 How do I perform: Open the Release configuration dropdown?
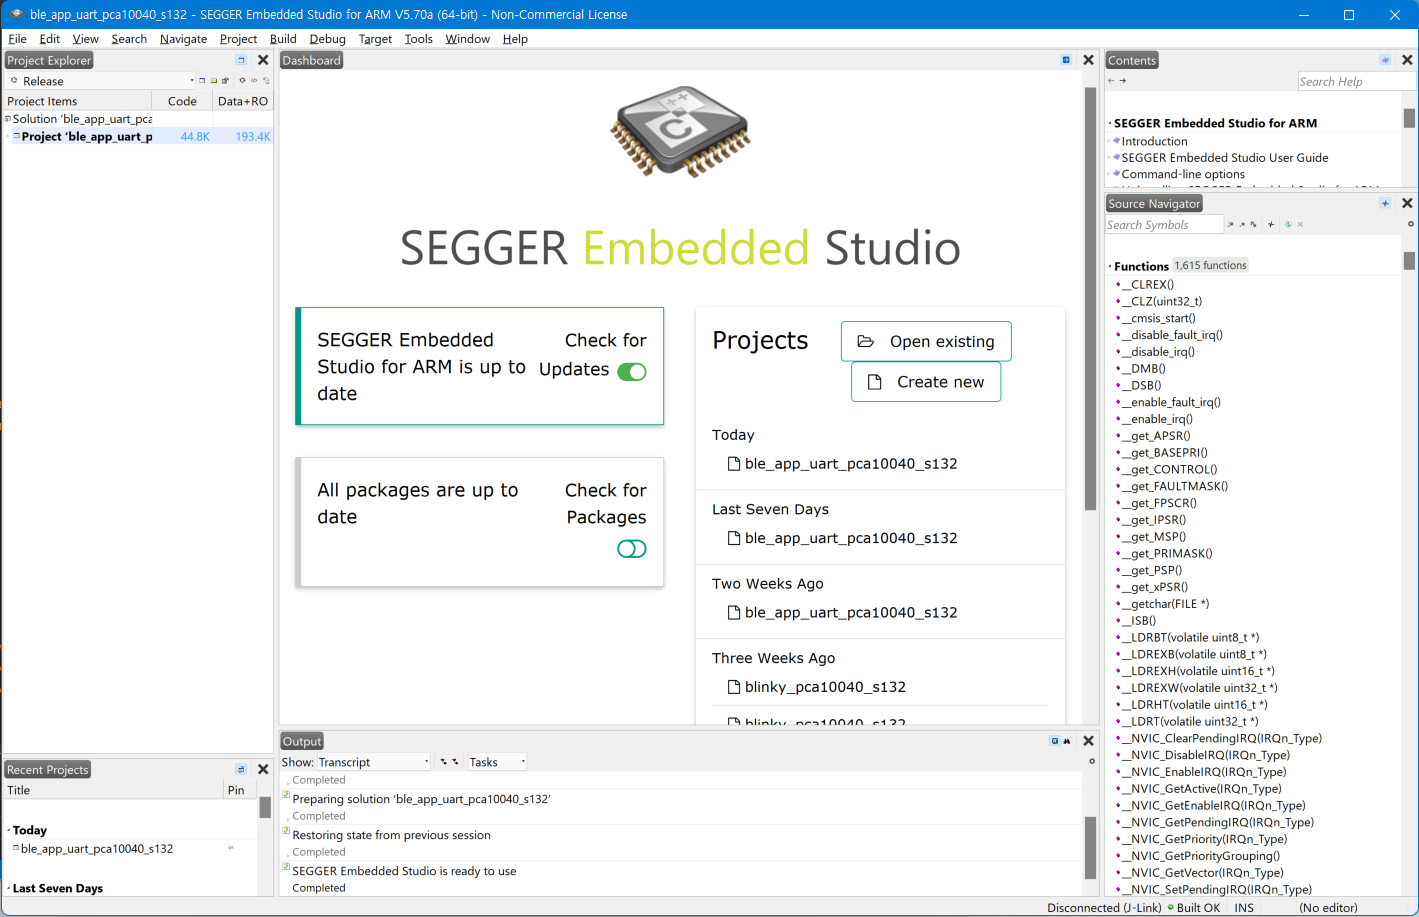click(100, 81)
